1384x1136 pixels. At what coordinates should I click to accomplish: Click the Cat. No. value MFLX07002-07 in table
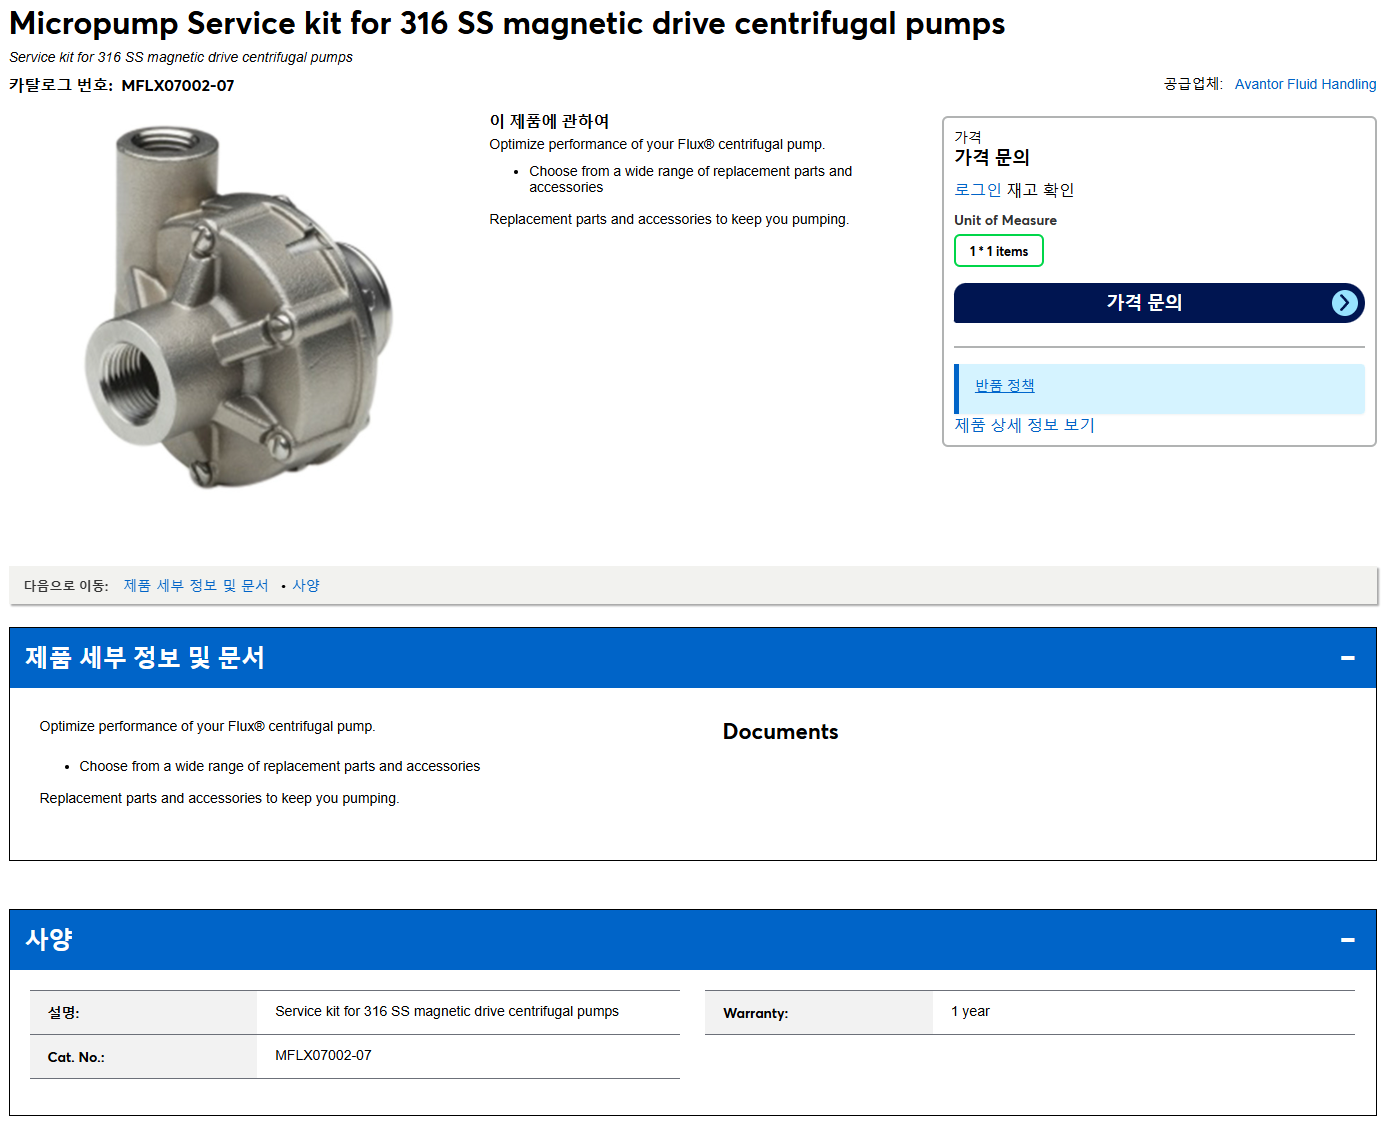[323, 1056]
